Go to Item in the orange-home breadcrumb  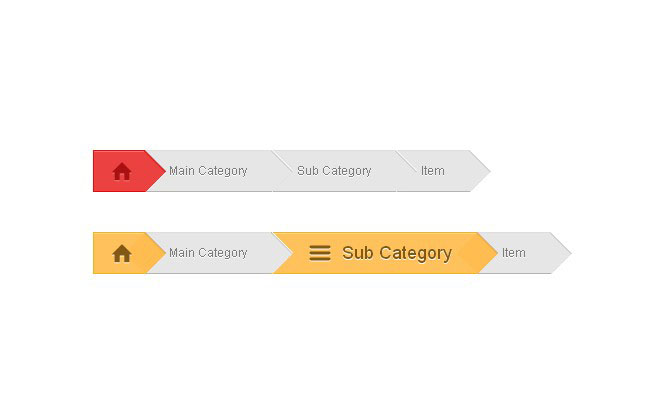[x=514, y=253]
